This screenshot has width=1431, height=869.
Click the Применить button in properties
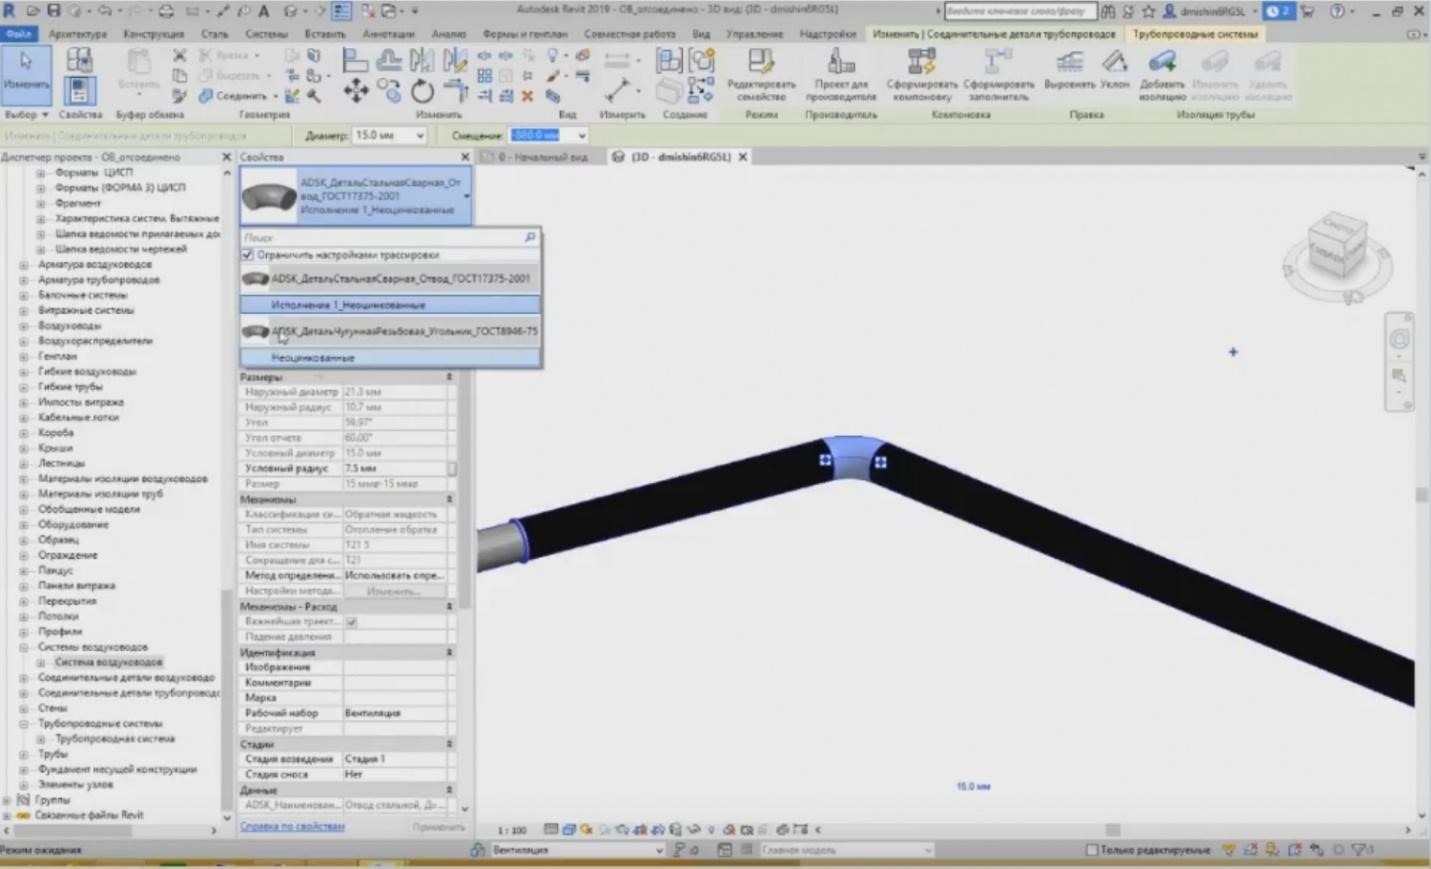coord(438,827)
